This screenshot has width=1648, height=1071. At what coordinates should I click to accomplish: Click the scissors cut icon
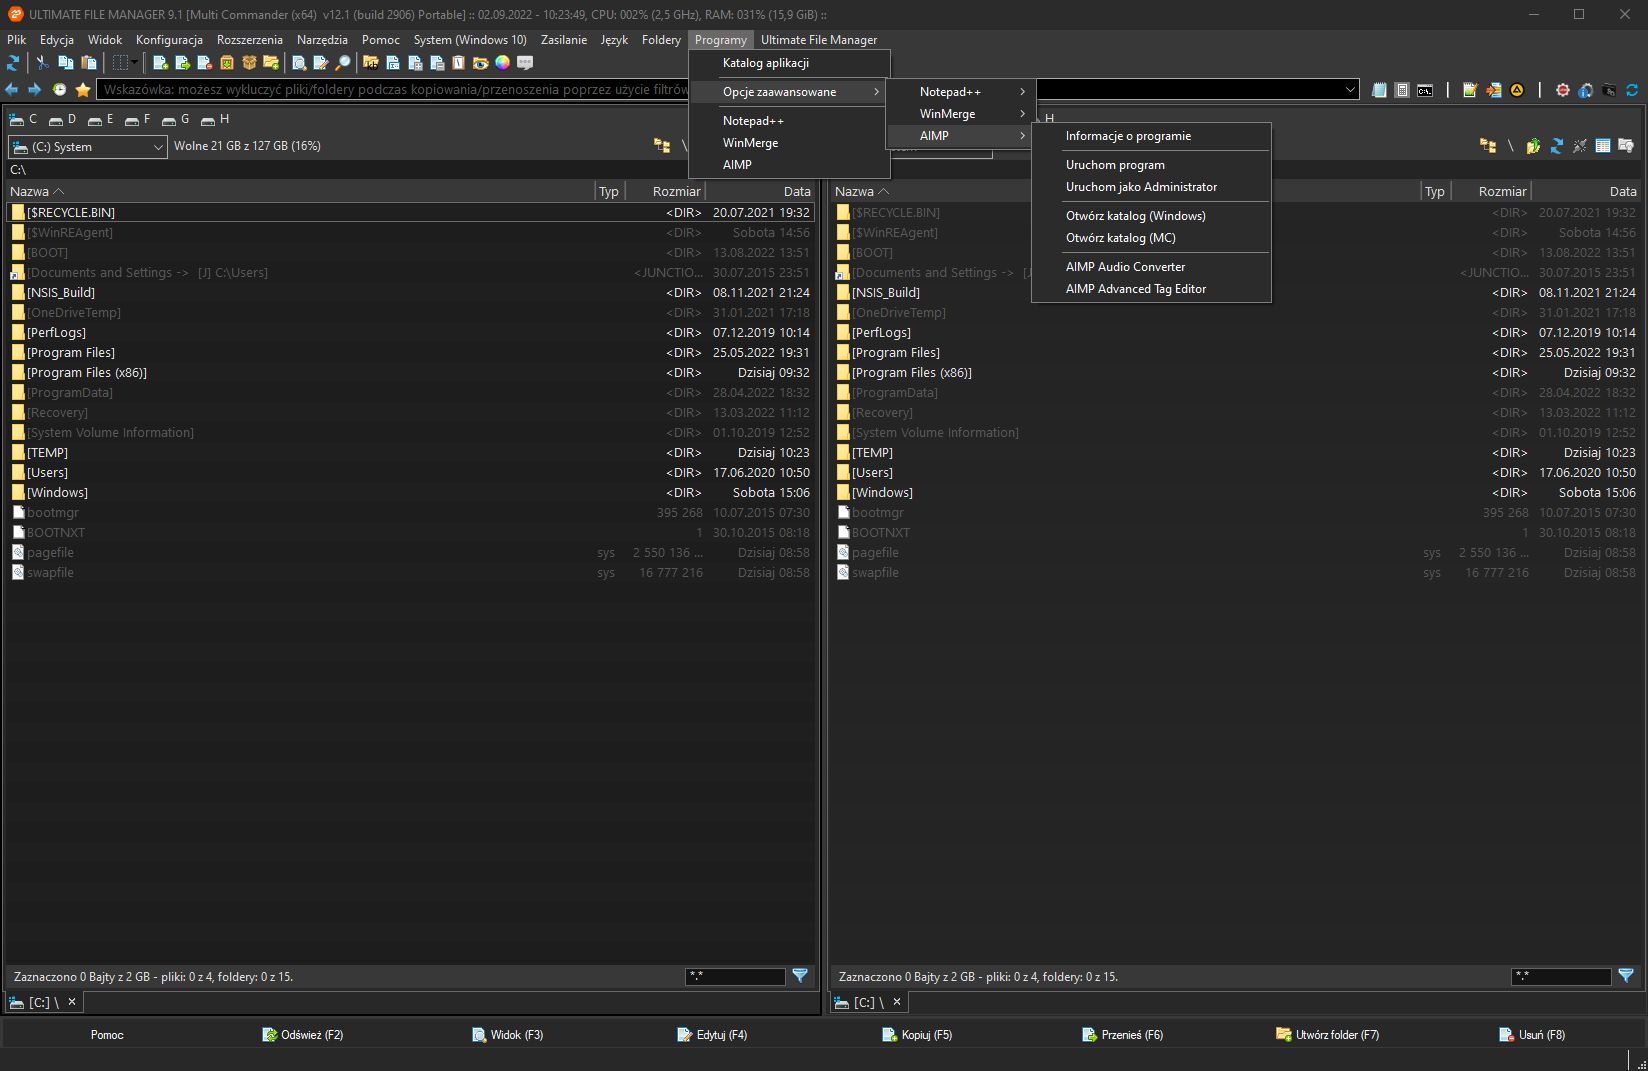coord(42,63)
